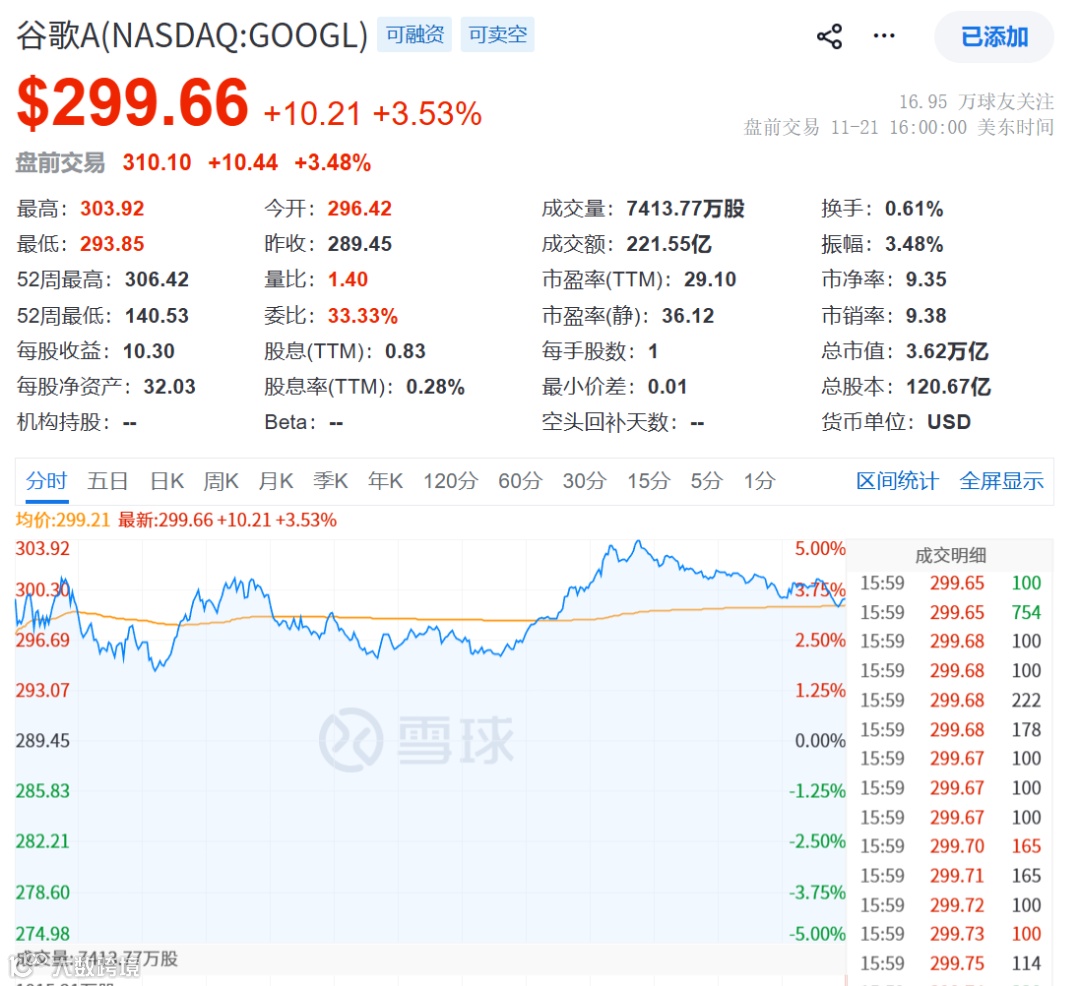Click the 振幅 value 3.48%

[914, 244]
